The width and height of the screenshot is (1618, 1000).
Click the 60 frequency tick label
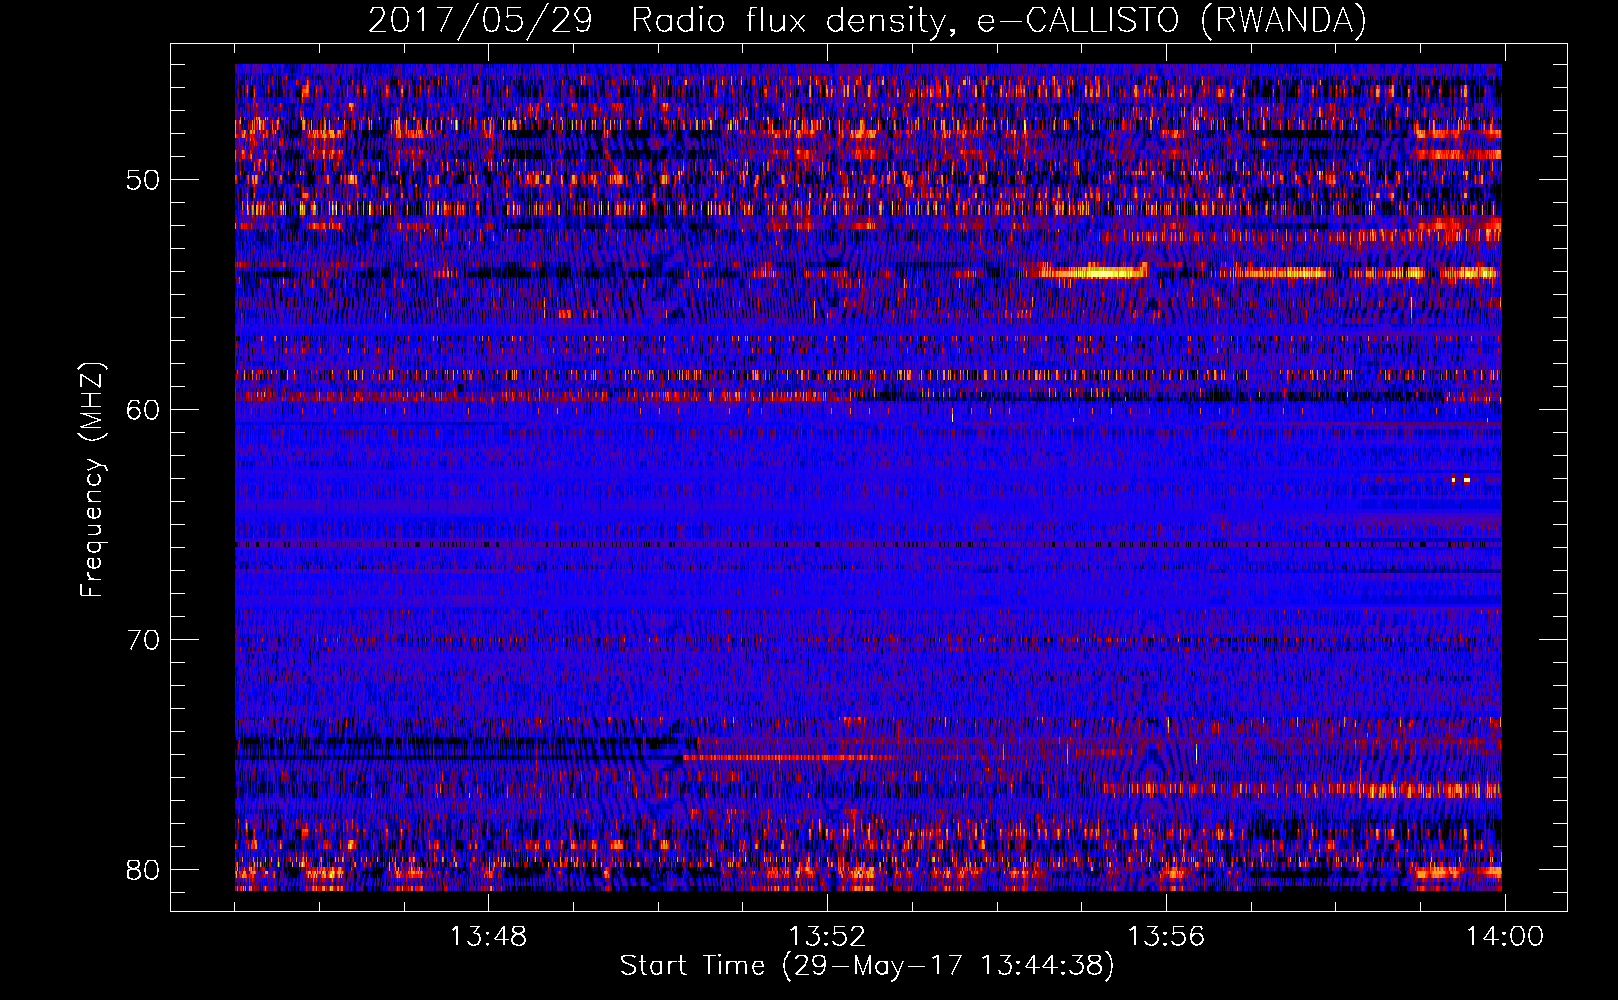click(x=143, y=410)
